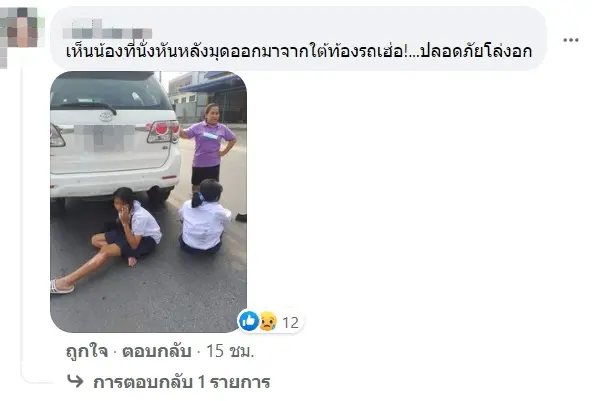Screen dimensions: 600x401
Task: Open the commenter's blurred name link
Action: (x=108, y=29)
